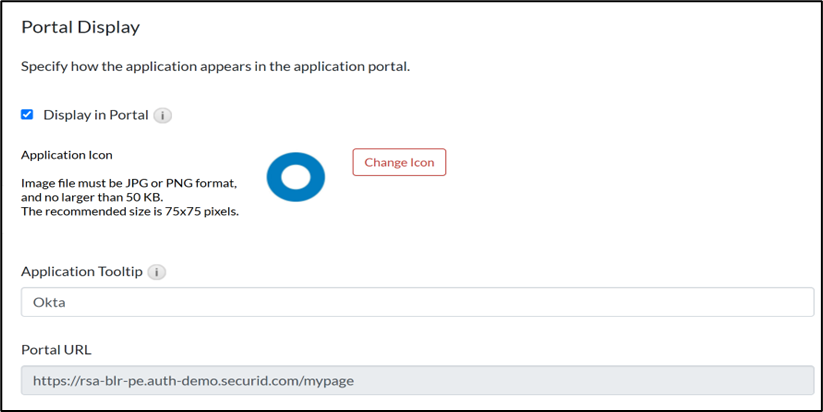Screen dimensions: 823x412
Task: Click the 'Specify how the application appears' description
Action: (x=216, y=67)
